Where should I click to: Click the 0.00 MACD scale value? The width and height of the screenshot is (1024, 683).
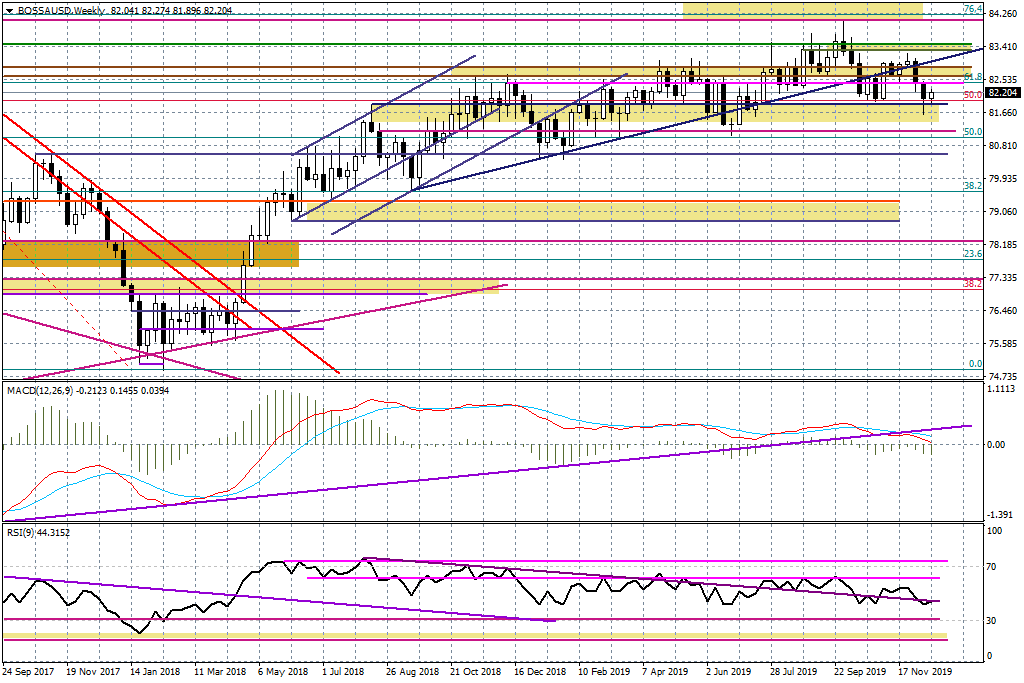[x=997, y=445]
